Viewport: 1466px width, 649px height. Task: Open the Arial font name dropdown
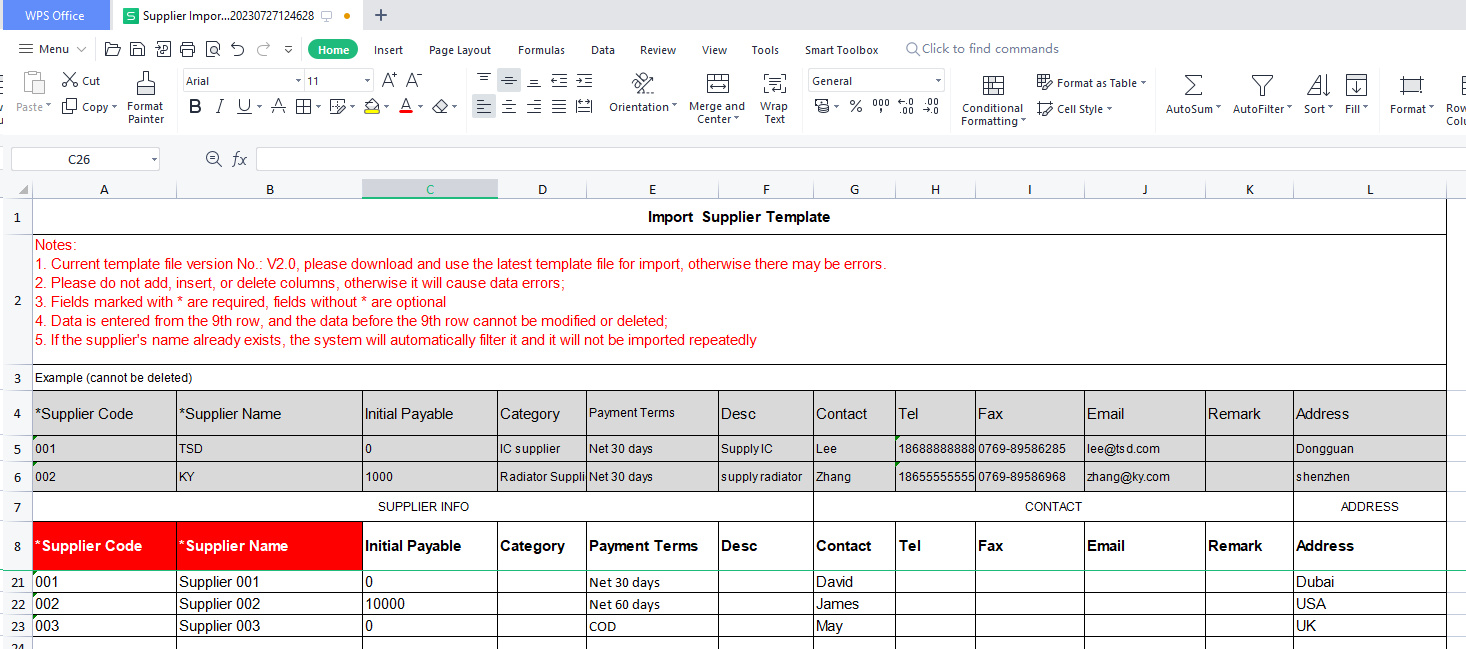pyautogui.click(x=298, y=81)
